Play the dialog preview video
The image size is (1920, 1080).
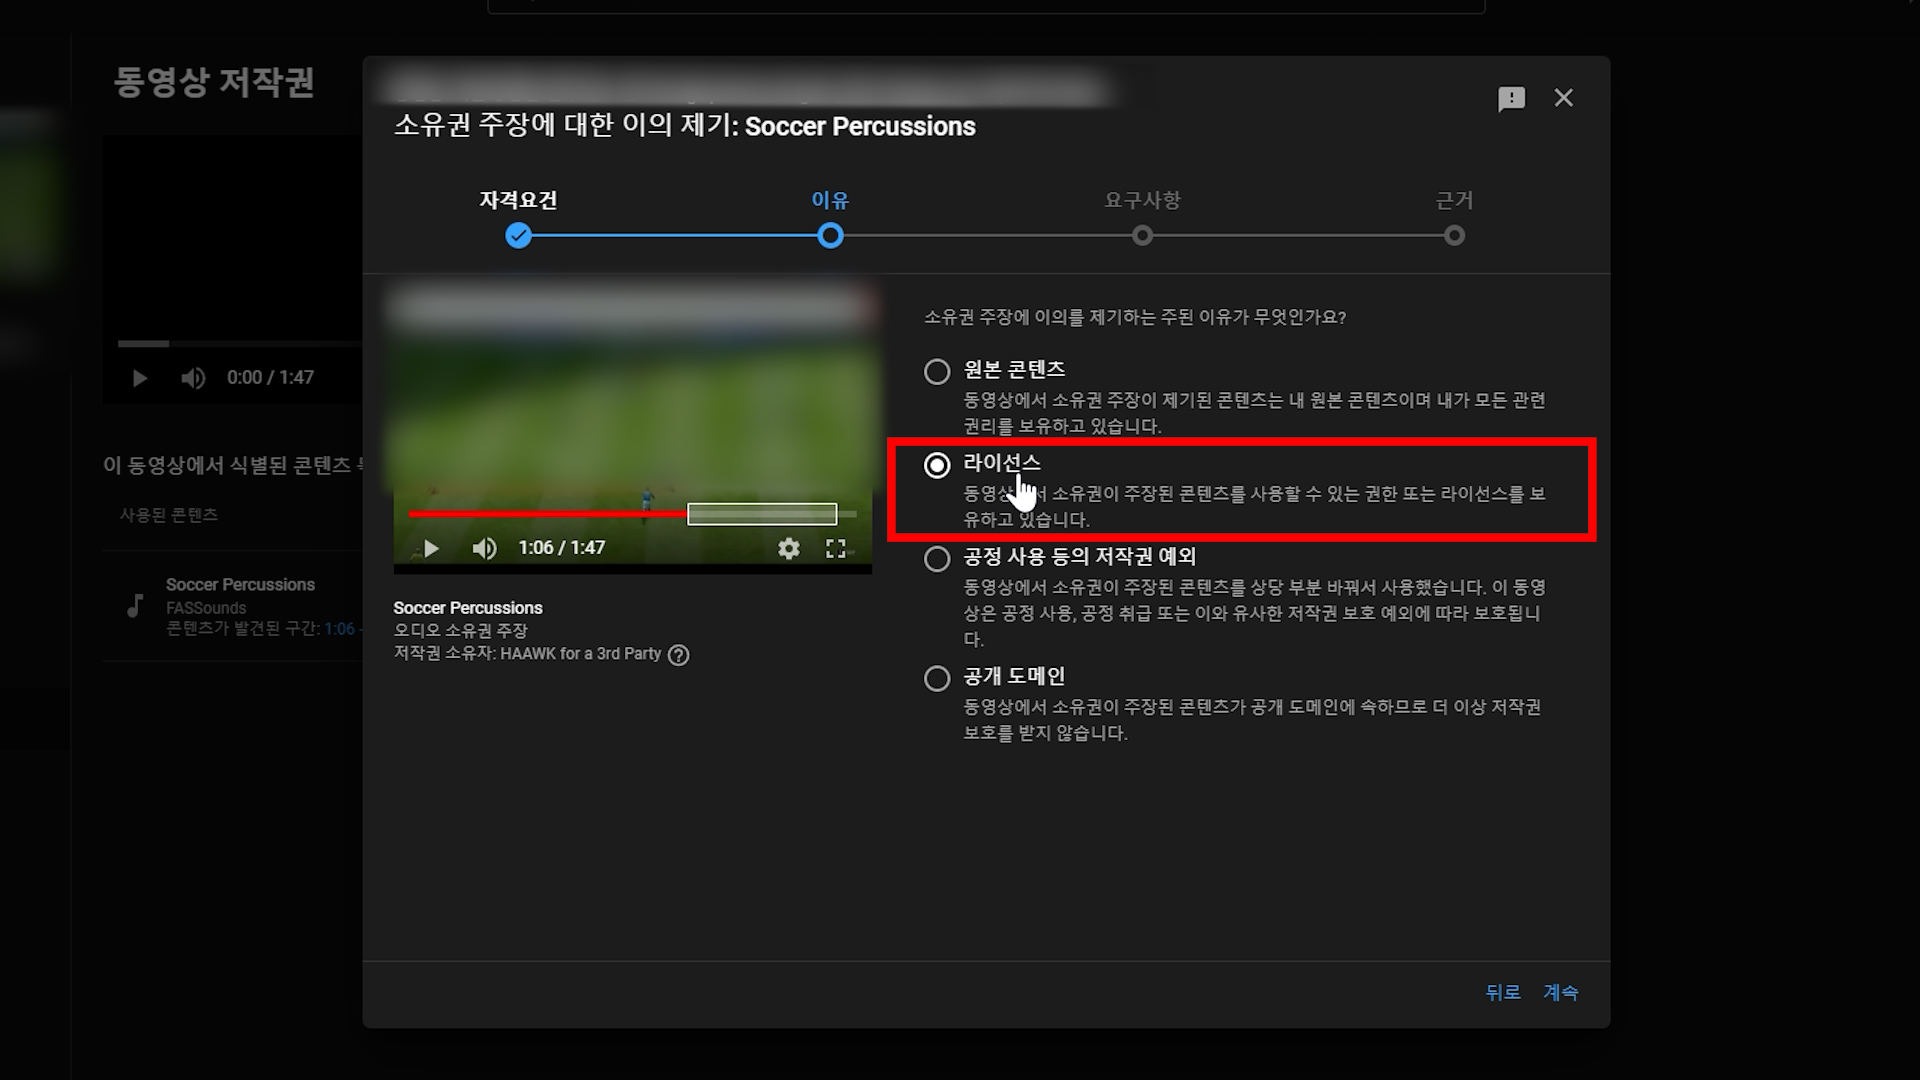tap(431, 548)
